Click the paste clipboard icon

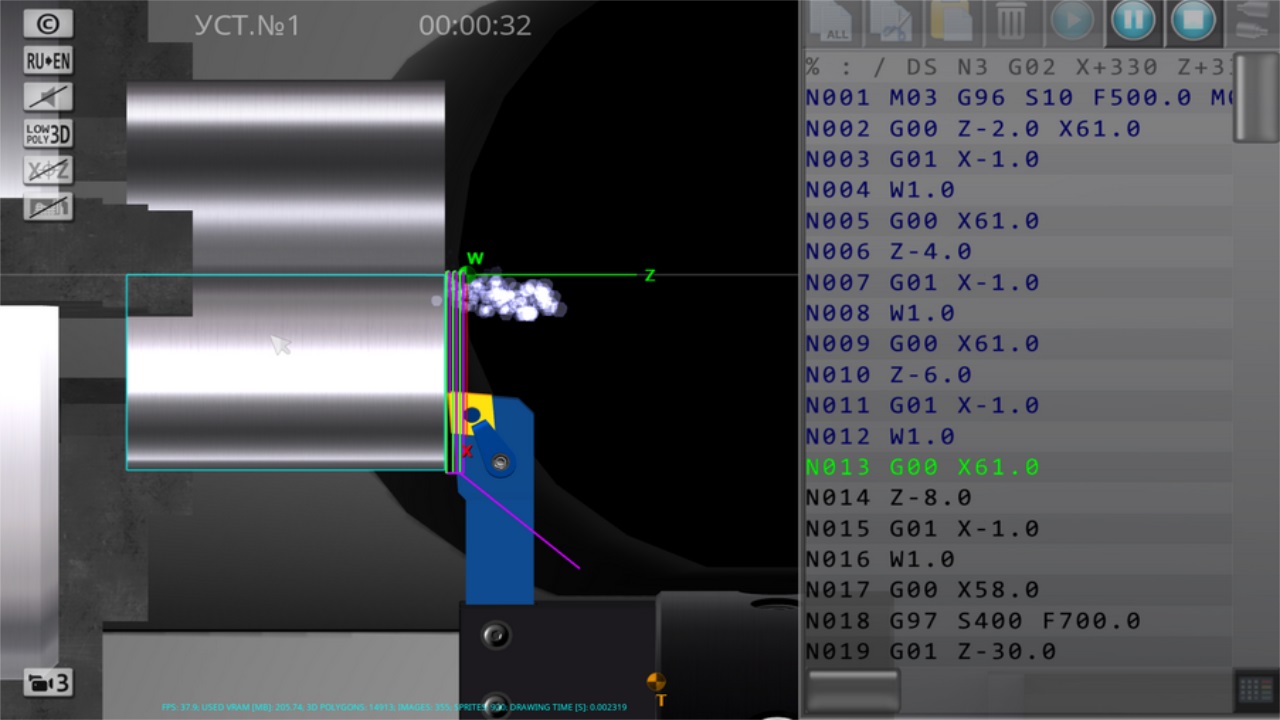tap(951, 21)
